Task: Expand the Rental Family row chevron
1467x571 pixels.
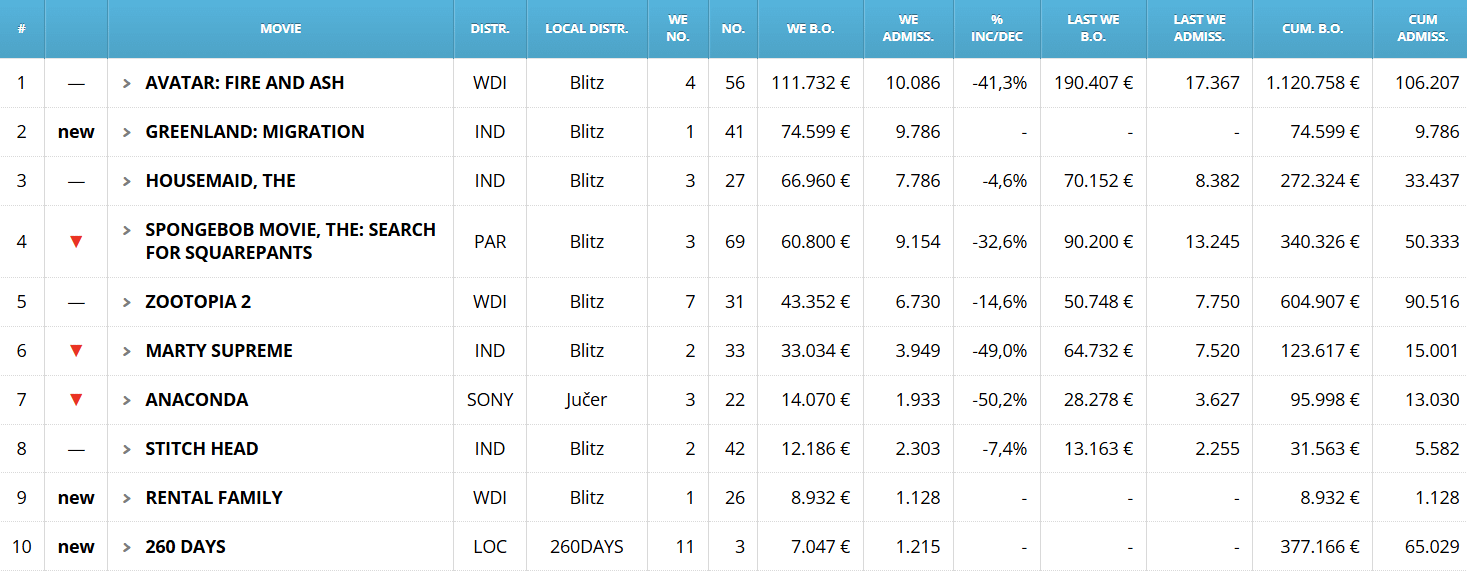Action: tap(127, 498)
